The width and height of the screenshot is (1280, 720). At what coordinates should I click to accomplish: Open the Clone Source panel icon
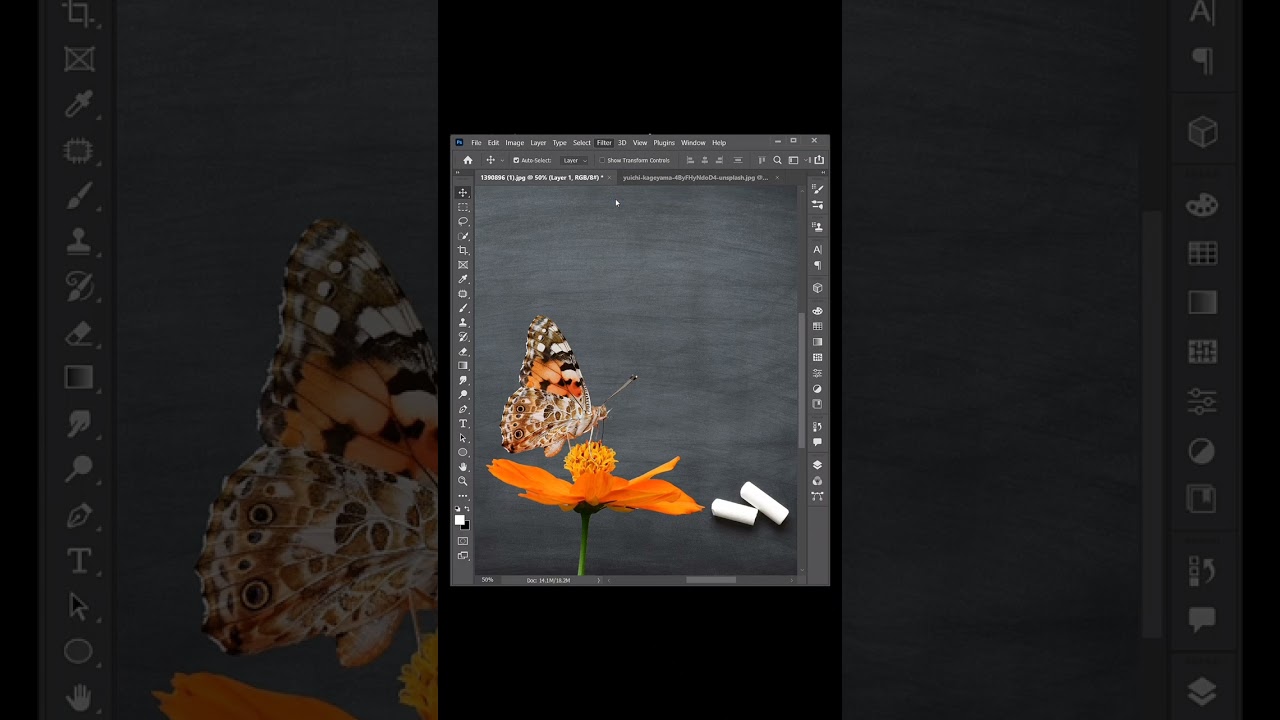coord(817,227)
